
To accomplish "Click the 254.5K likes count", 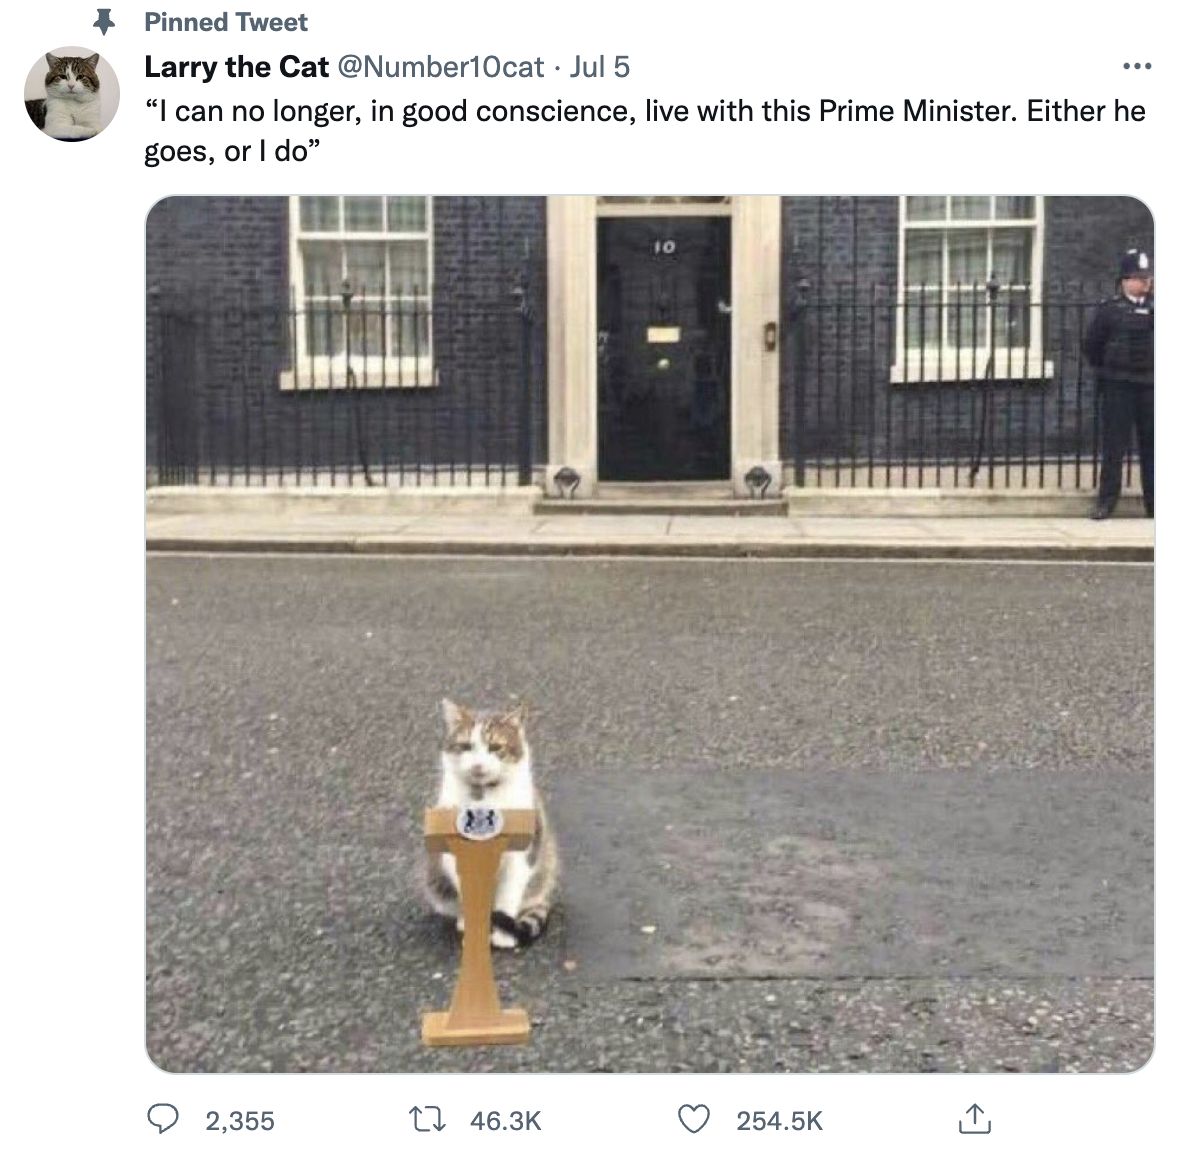I will pos(779,1121).
